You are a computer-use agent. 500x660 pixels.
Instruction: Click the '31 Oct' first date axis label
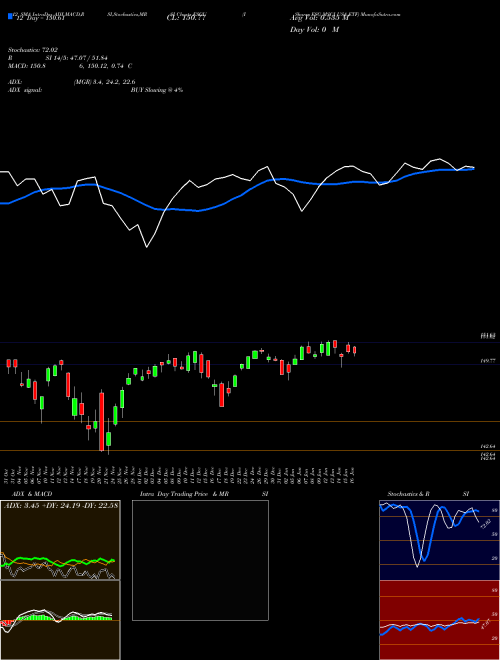click(x=8, y=475)
